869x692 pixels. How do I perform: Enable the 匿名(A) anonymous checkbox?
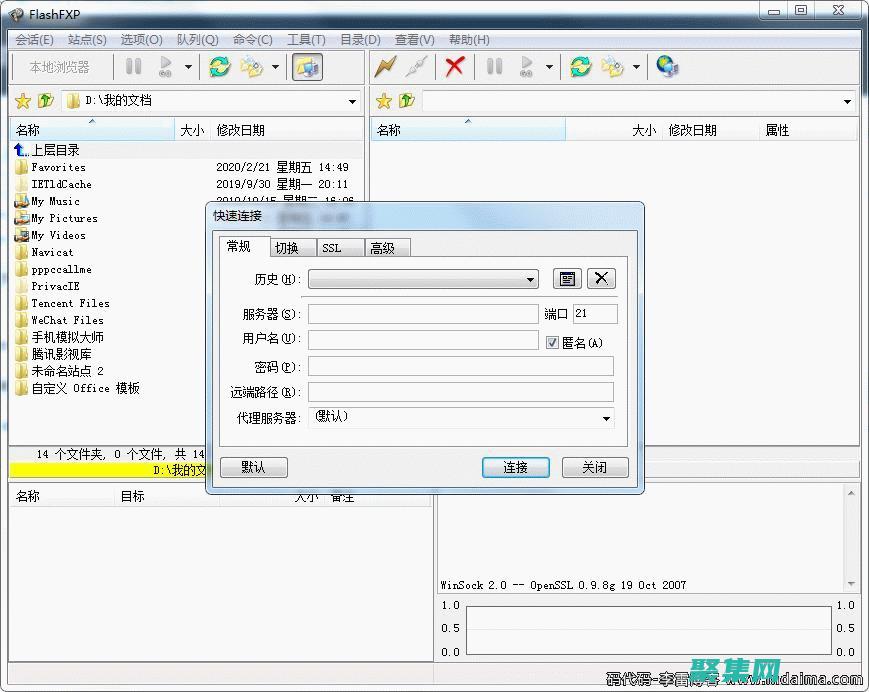(x=553, y=343)
